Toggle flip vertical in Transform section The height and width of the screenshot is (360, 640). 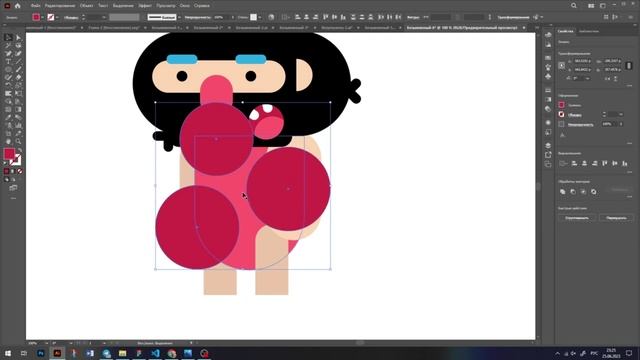(616, 78)
